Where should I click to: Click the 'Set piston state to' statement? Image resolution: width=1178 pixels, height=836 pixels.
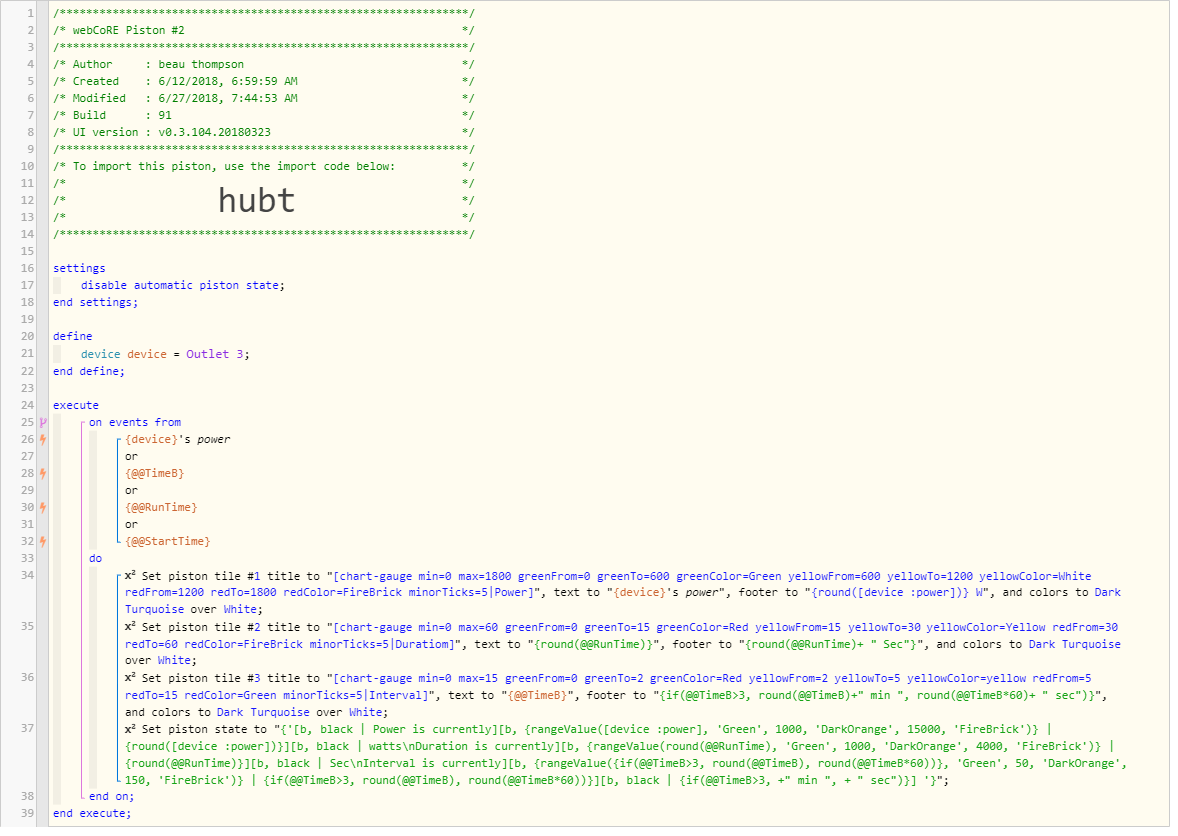626,756
